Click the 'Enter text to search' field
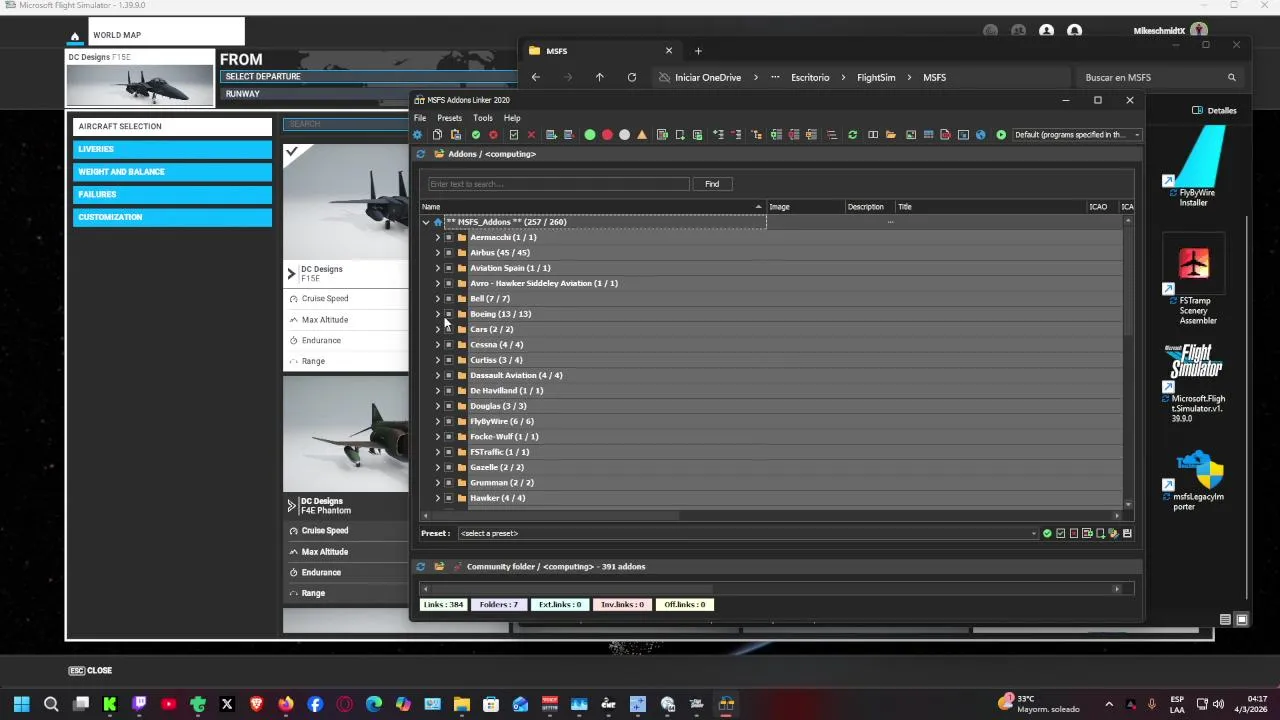Viewport: 1280px width, 720px height. pos(558,184)
